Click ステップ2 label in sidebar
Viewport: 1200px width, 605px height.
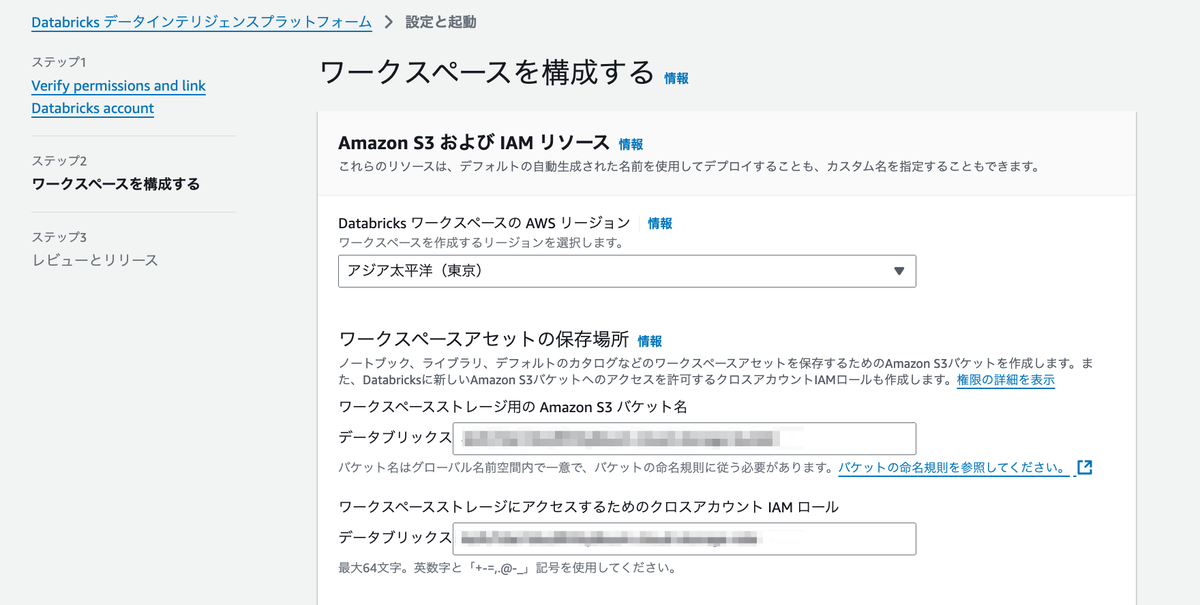59,161
